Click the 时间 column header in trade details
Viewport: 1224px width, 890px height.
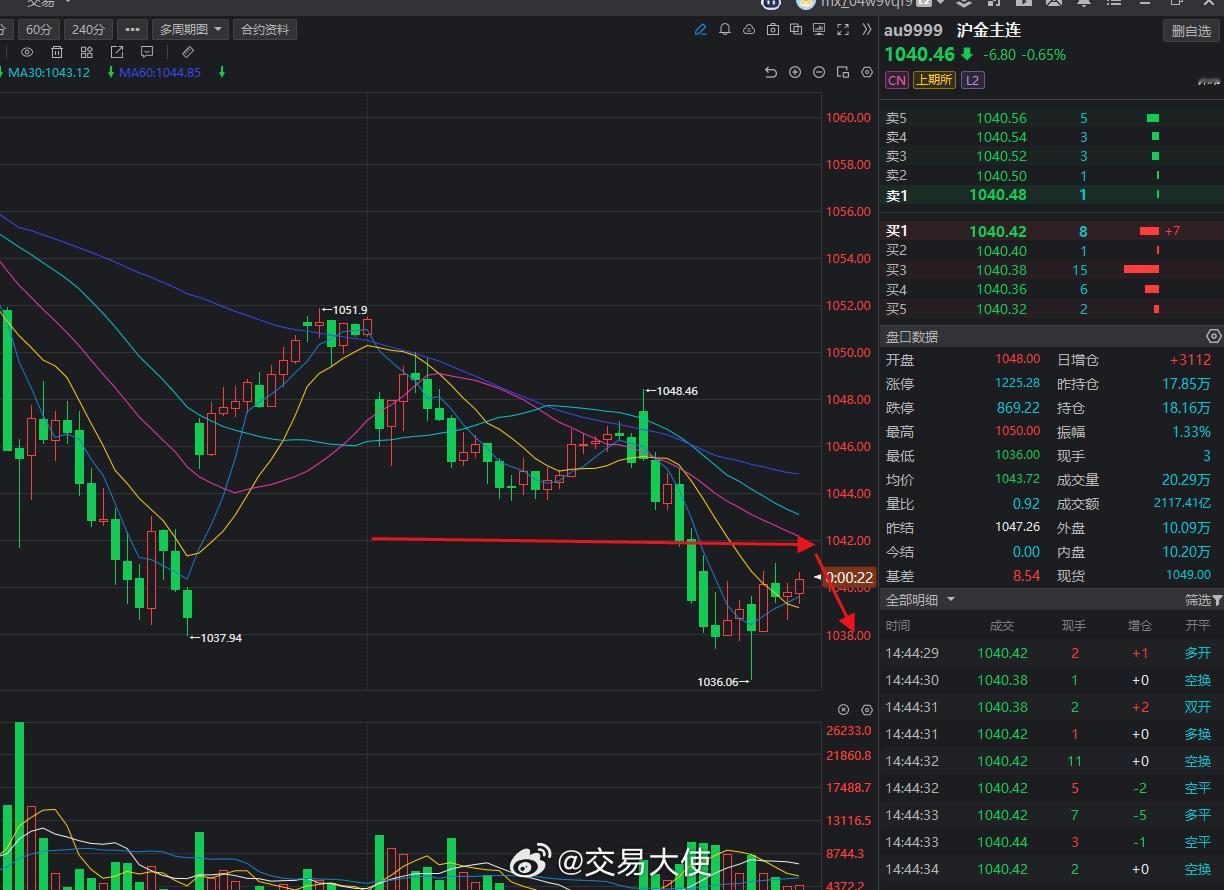(898, 626)
